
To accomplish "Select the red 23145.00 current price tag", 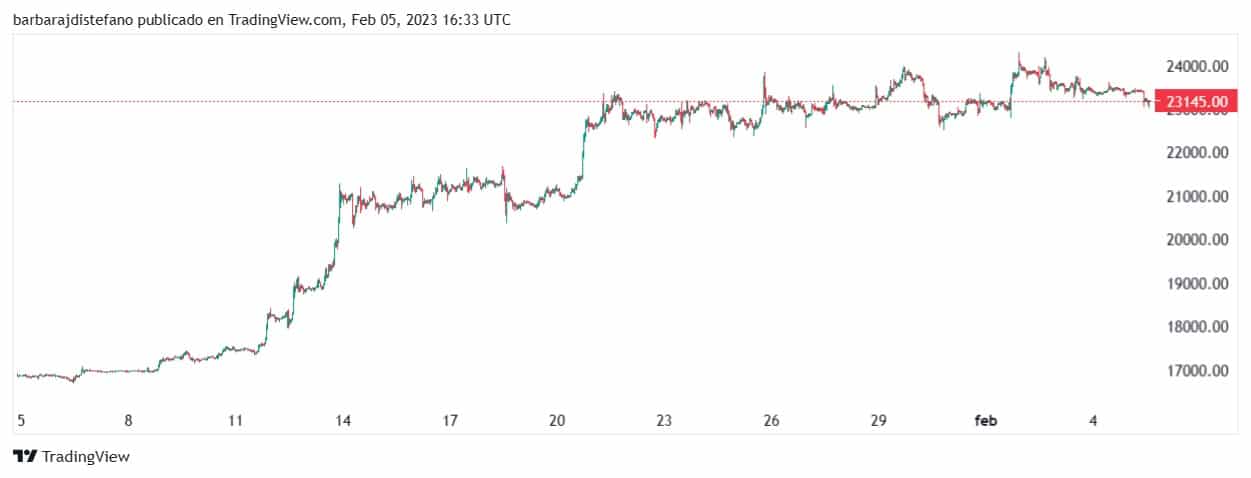I will pyautogui.click(x=1195, y=101).
